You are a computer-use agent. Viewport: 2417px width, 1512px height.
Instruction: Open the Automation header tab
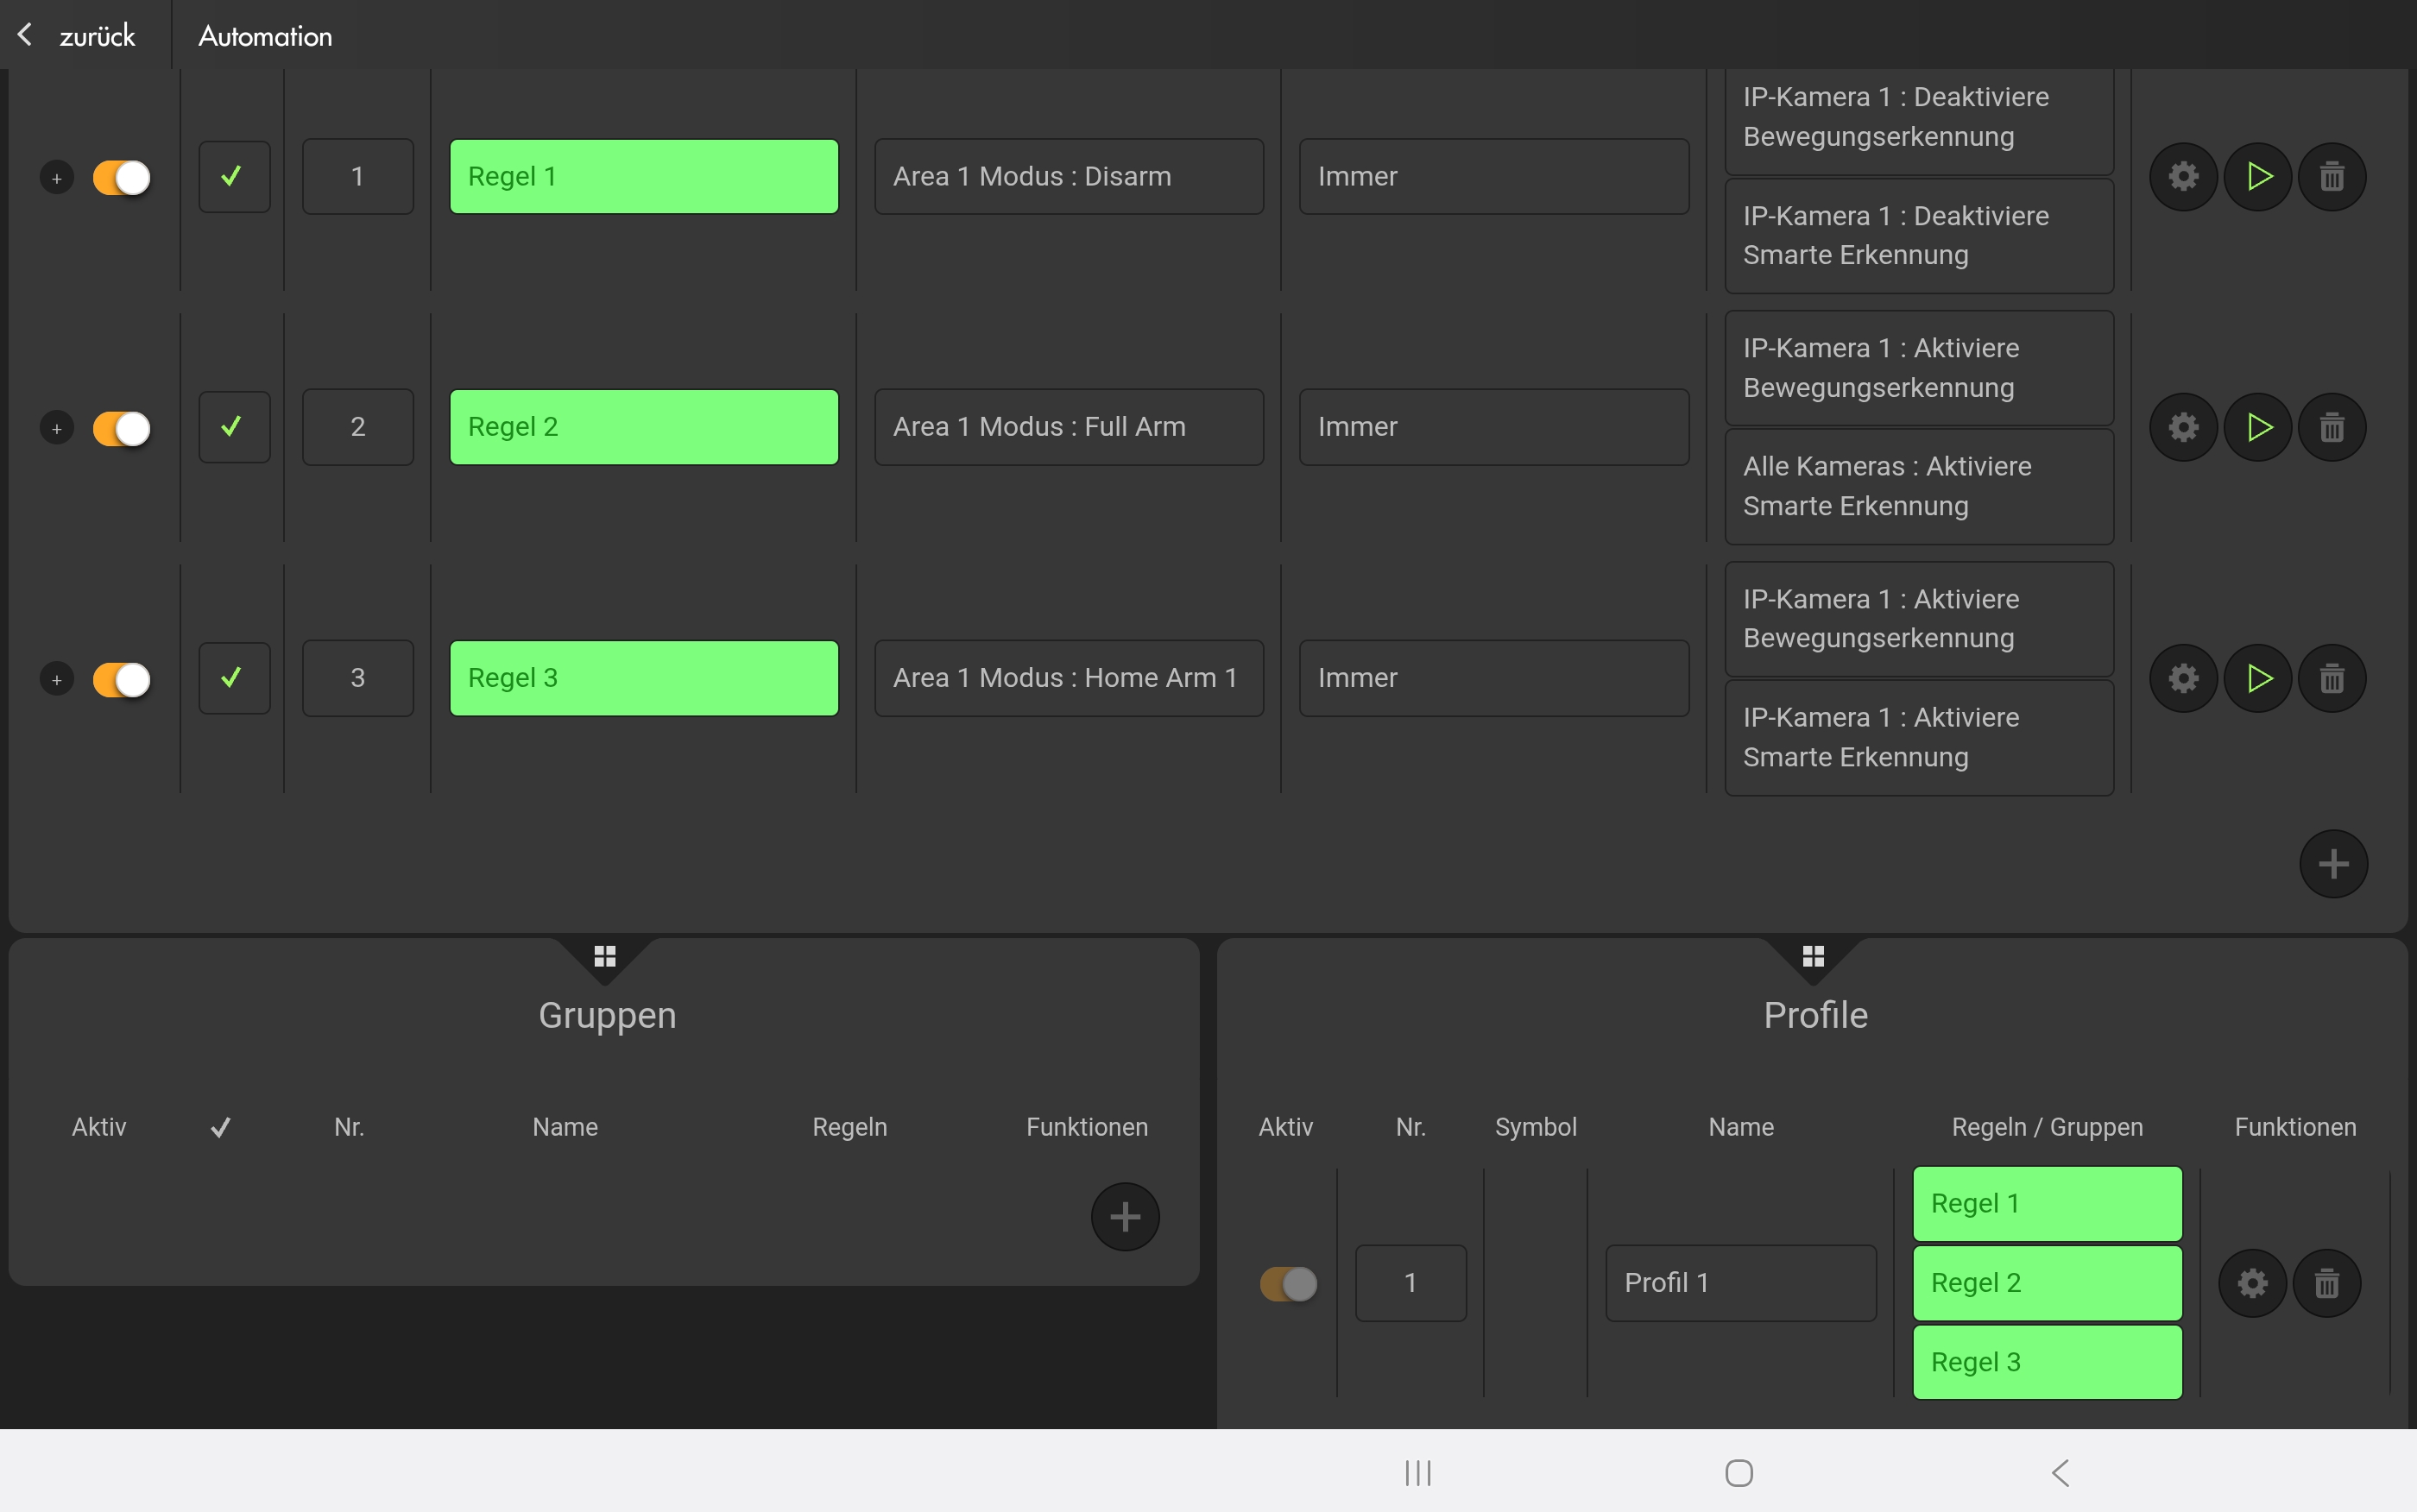265,36
